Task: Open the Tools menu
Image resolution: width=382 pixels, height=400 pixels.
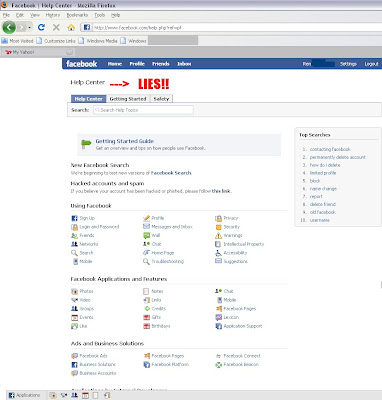Action: [99, 15]
